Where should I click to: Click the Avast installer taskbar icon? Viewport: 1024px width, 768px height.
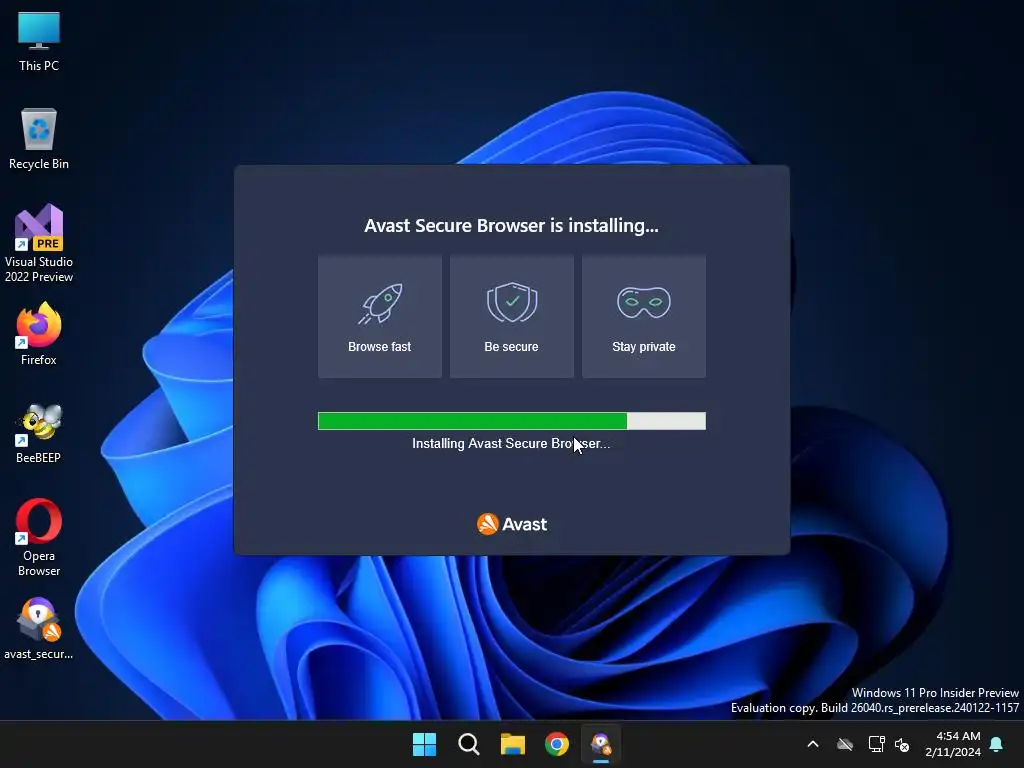tap(601, 744)
